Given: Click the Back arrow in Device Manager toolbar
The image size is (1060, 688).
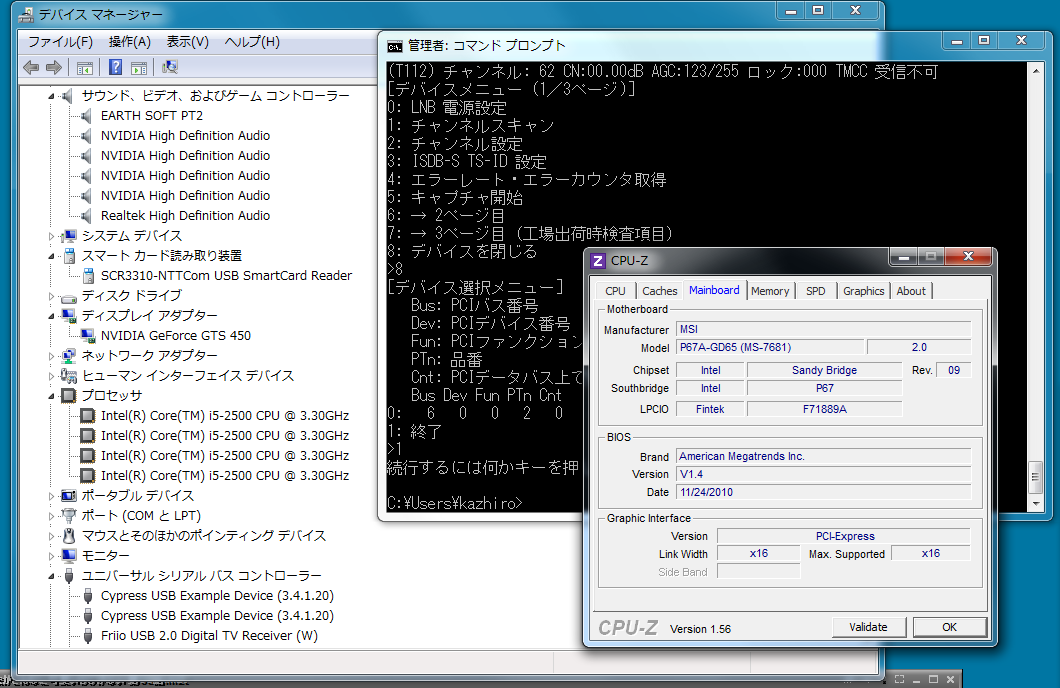Looking at the screenshot, I should 31,67.
